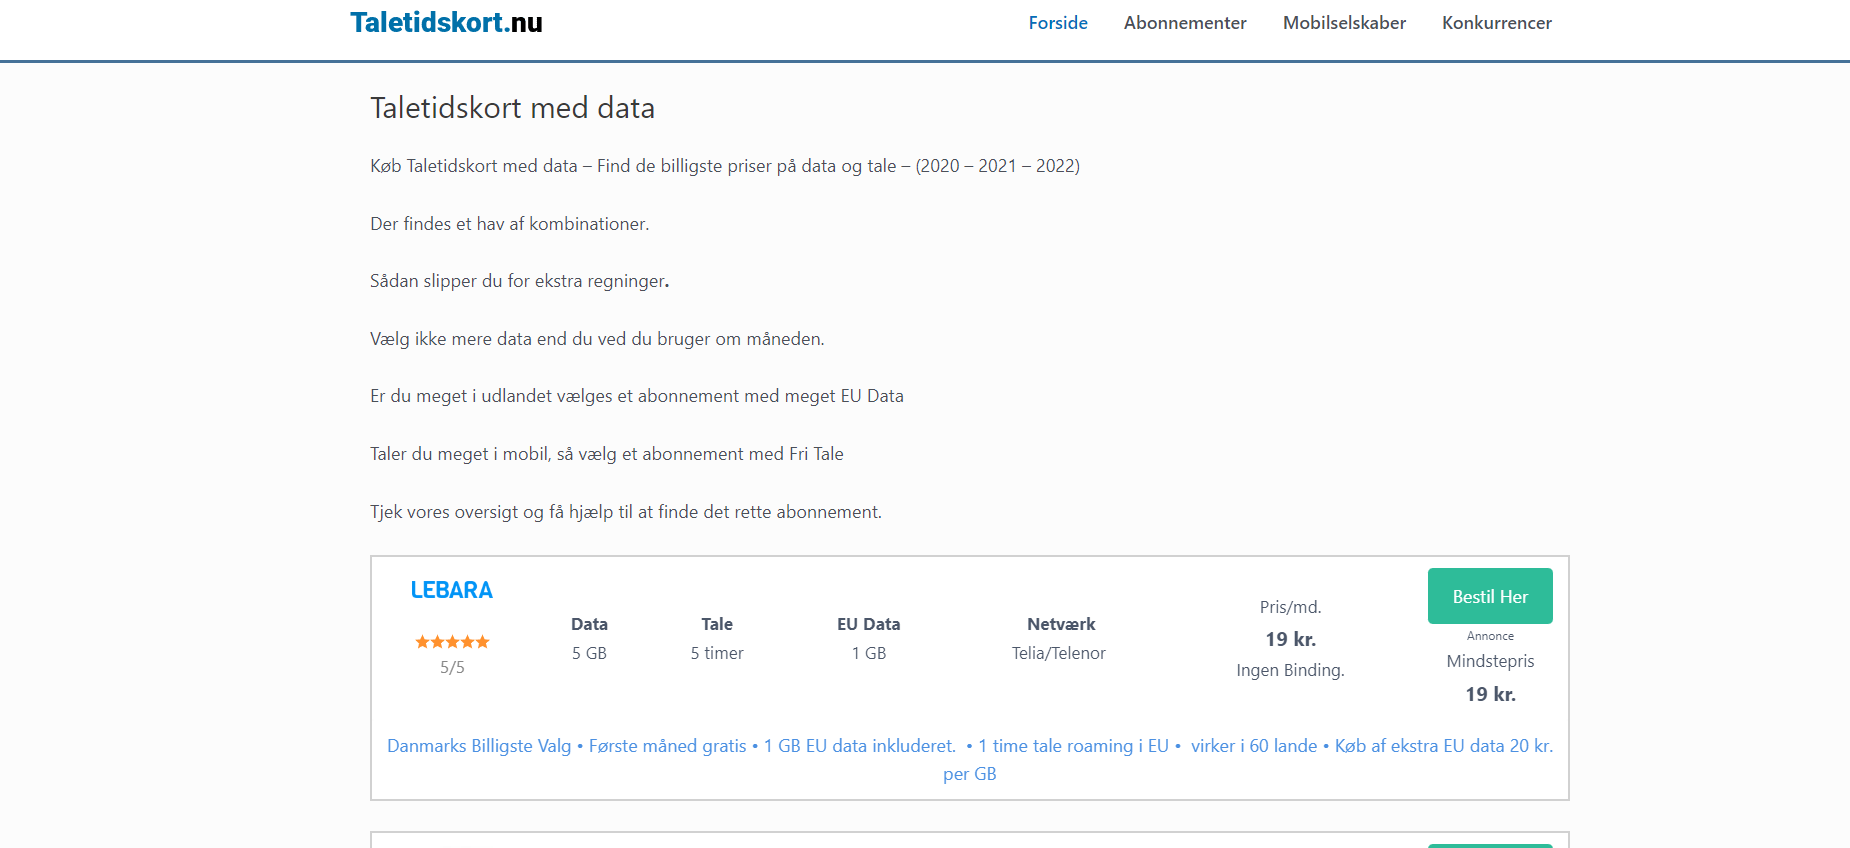
Task: Click the 'Ingen Binding.' text
Action: point(1290,670)
